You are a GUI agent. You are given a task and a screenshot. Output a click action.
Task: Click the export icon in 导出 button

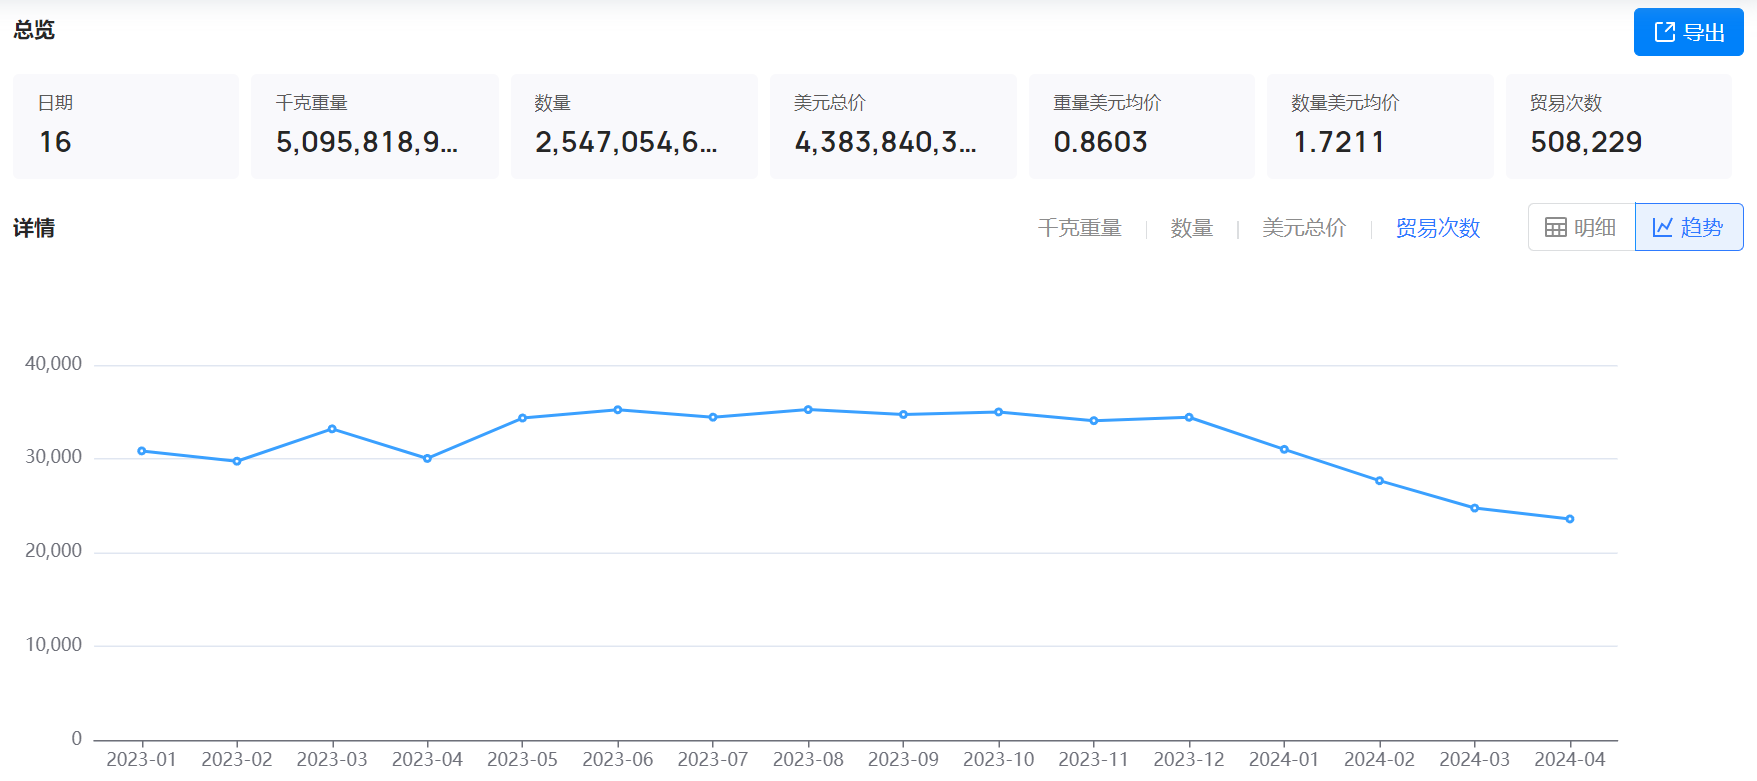pyautogui.click(x=1664, y=32)
